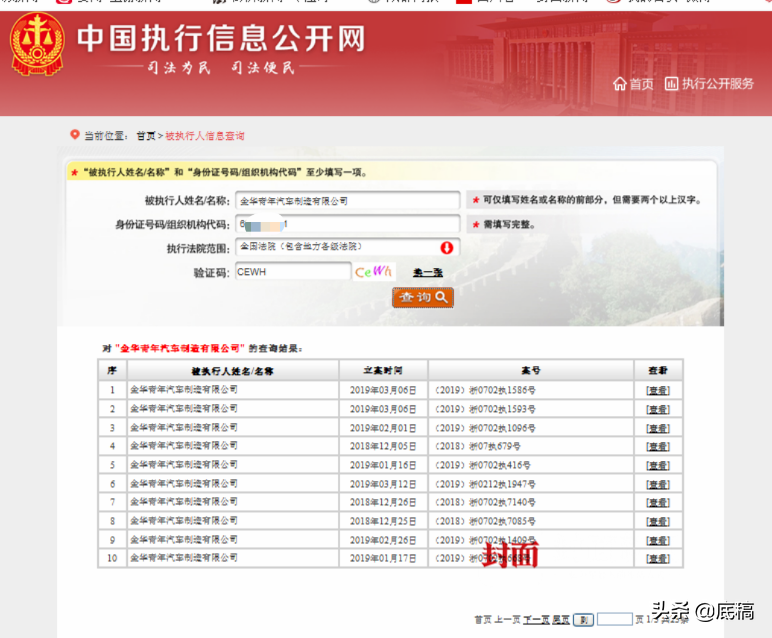View case (2019)浙0702执1096号
Image resolution: width=772 pixels, height=638 pixels.
(x=658, y=428)
